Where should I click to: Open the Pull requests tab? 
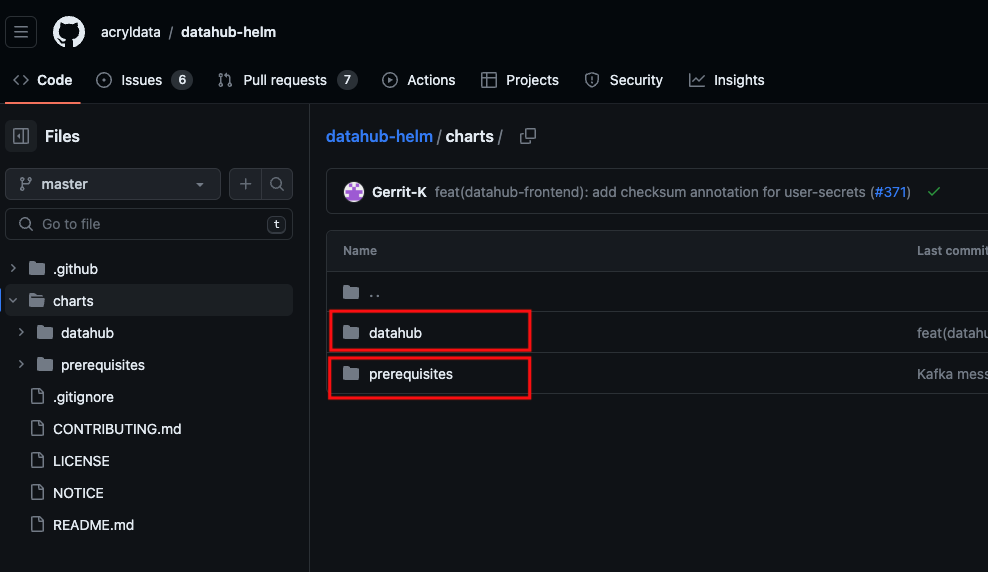coord(287,80)
